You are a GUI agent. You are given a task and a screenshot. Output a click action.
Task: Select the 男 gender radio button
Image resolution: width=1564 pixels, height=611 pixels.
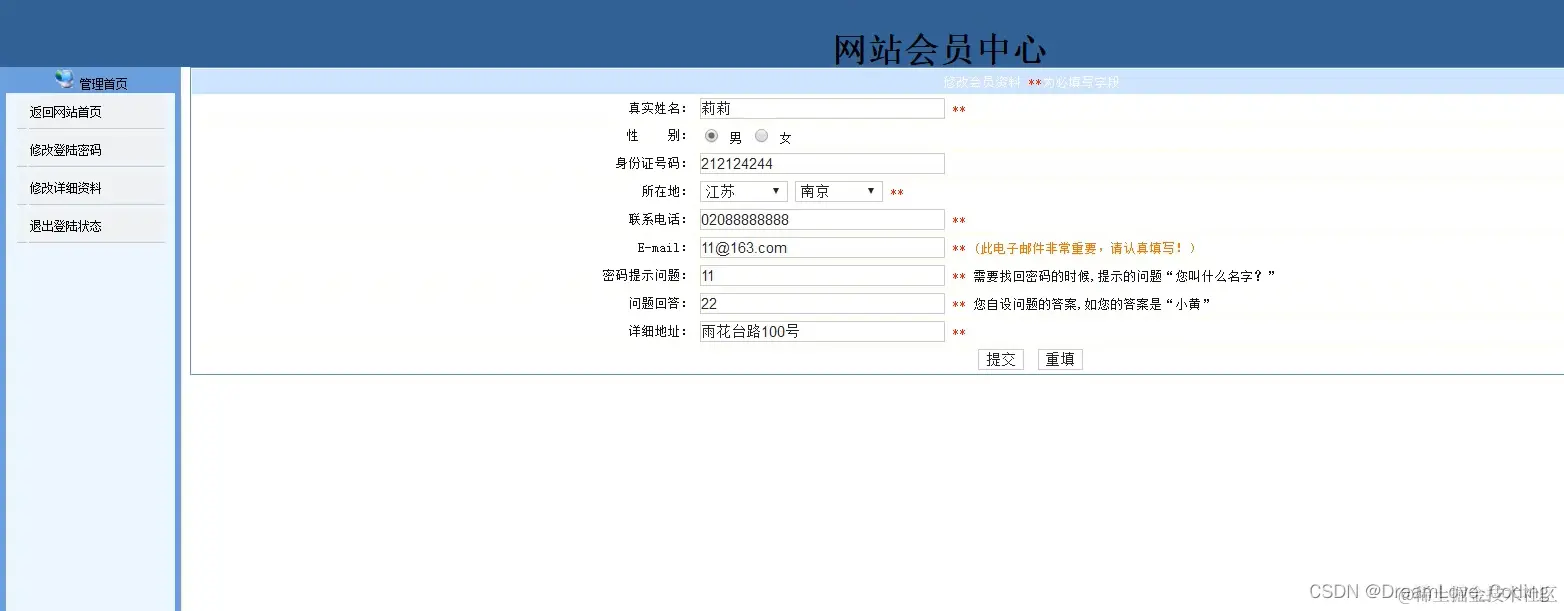[x=712, y=136]
